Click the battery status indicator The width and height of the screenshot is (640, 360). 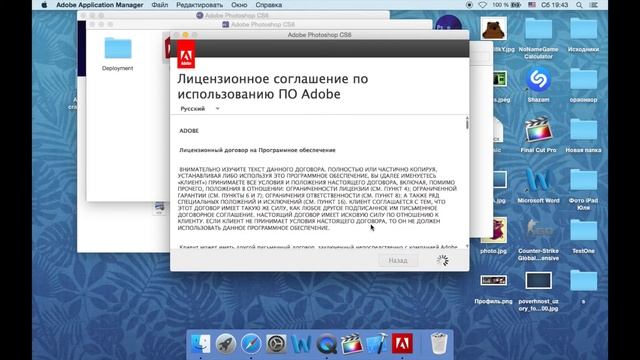tap(507, 5)
